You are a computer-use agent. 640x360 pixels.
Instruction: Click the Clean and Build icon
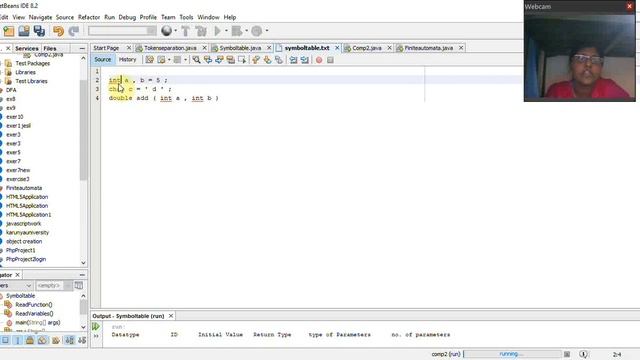[201, 31]
